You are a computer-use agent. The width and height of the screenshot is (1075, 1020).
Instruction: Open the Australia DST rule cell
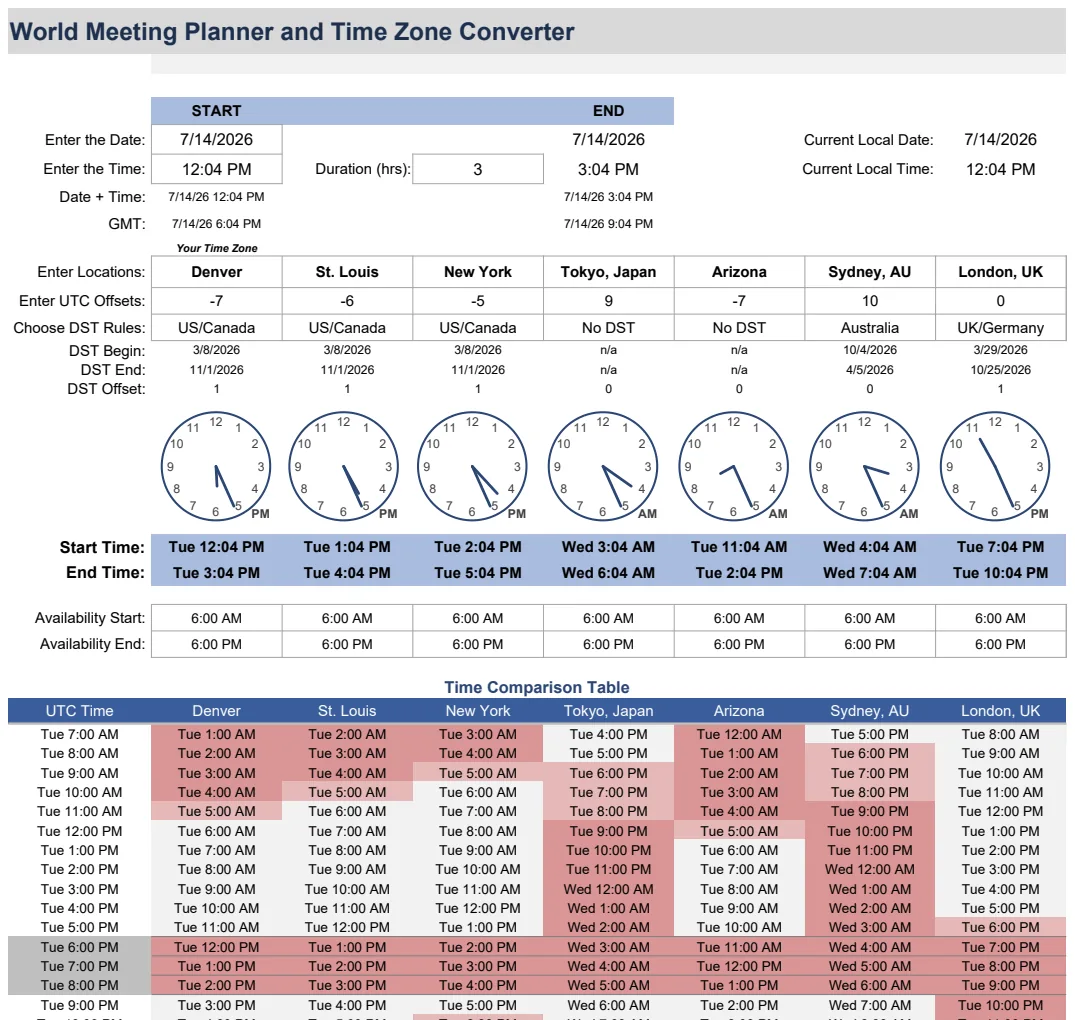[869, 328]
